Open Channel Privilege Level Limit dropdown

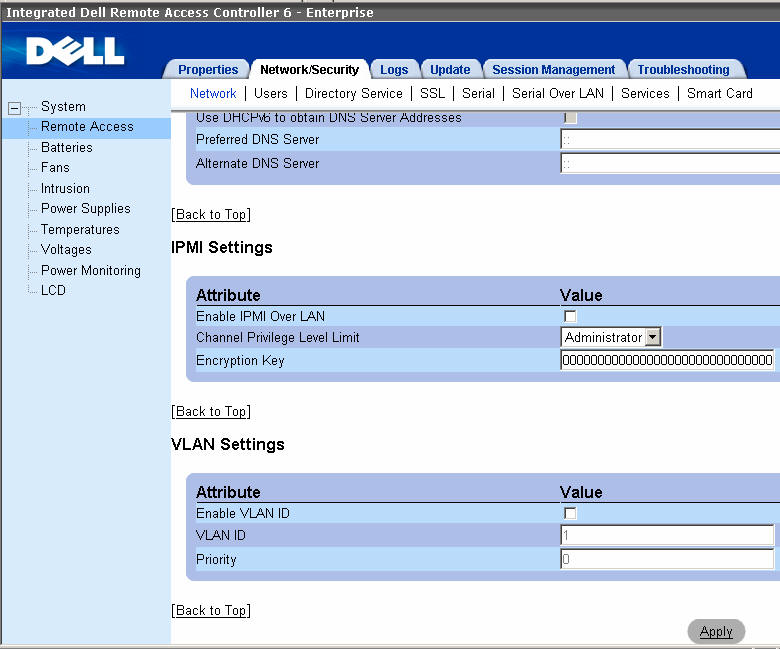[611, 337]
